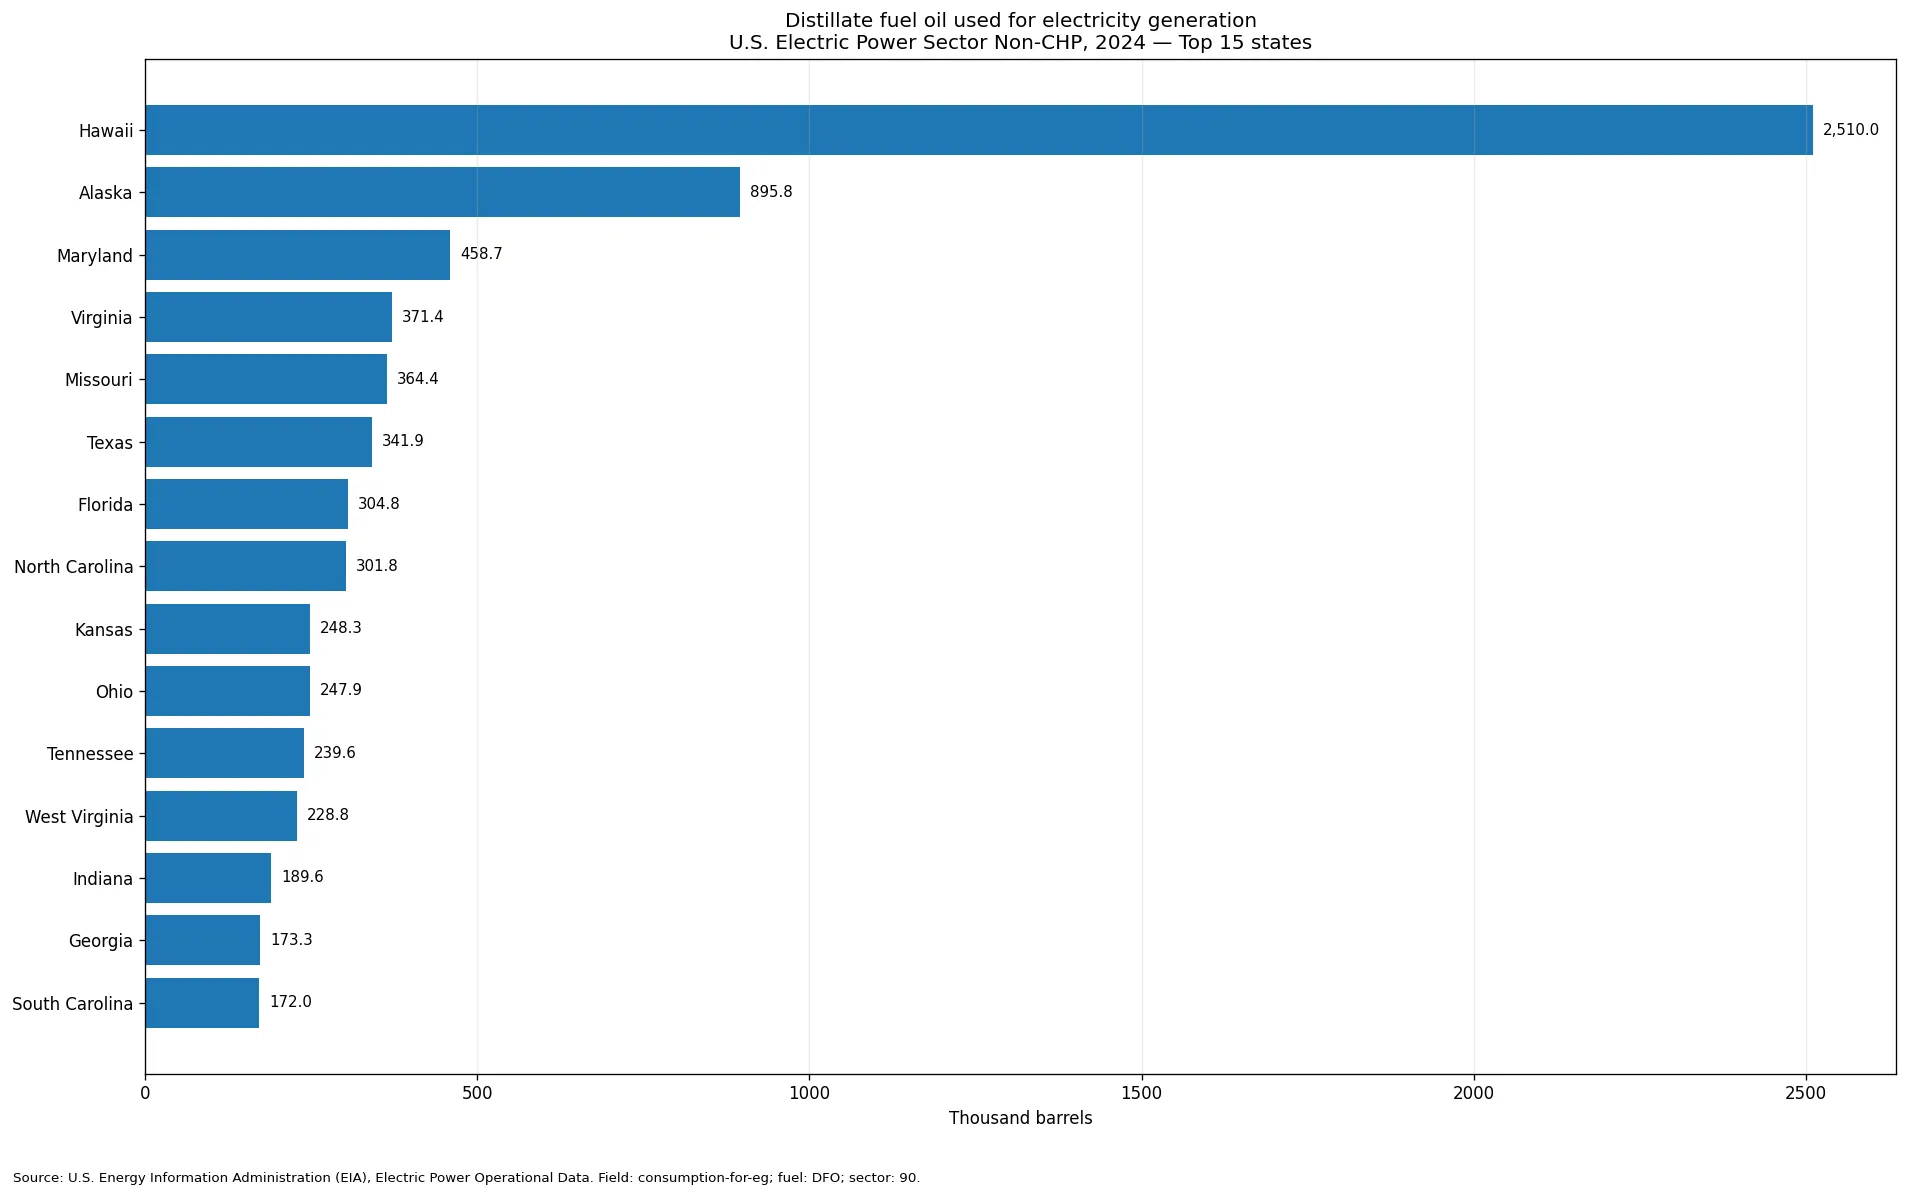This screenshot has height=1197, width=1908.
Task: Click the Ohio bar
Action: (228, 691)
